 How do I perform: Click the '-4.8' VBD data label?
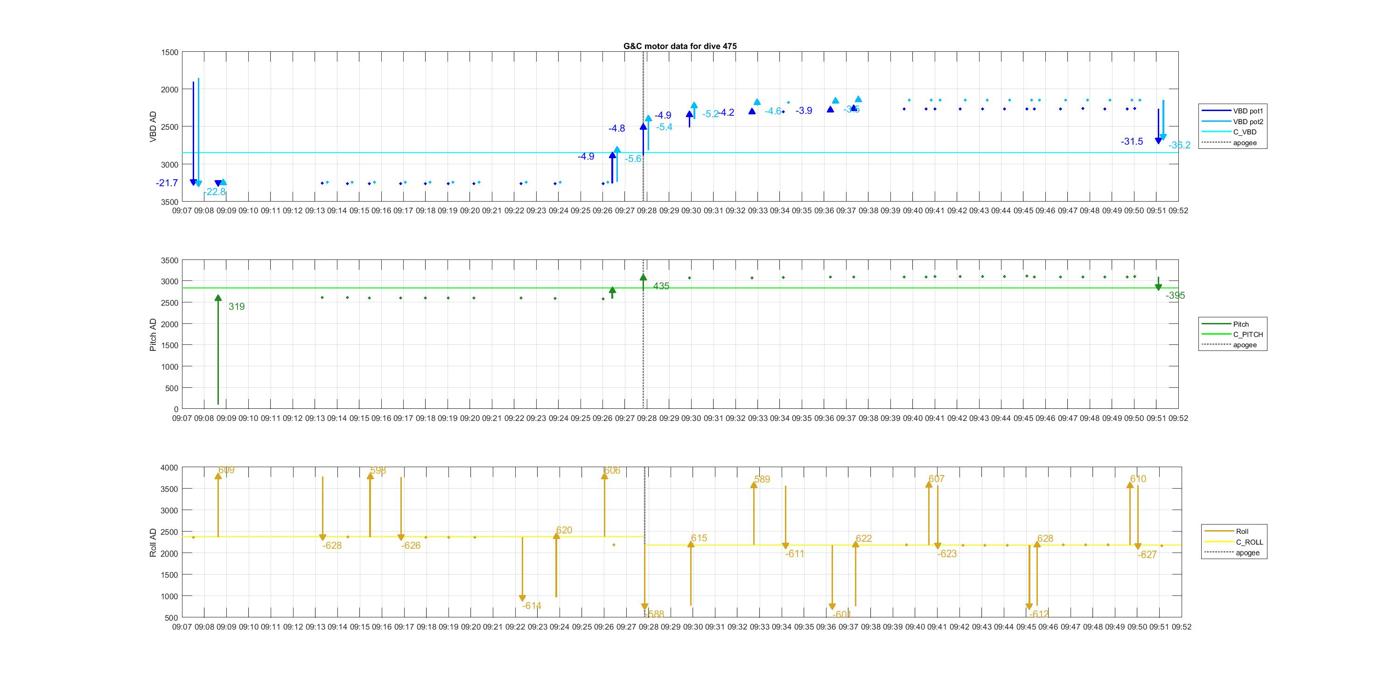coord(617,128)
